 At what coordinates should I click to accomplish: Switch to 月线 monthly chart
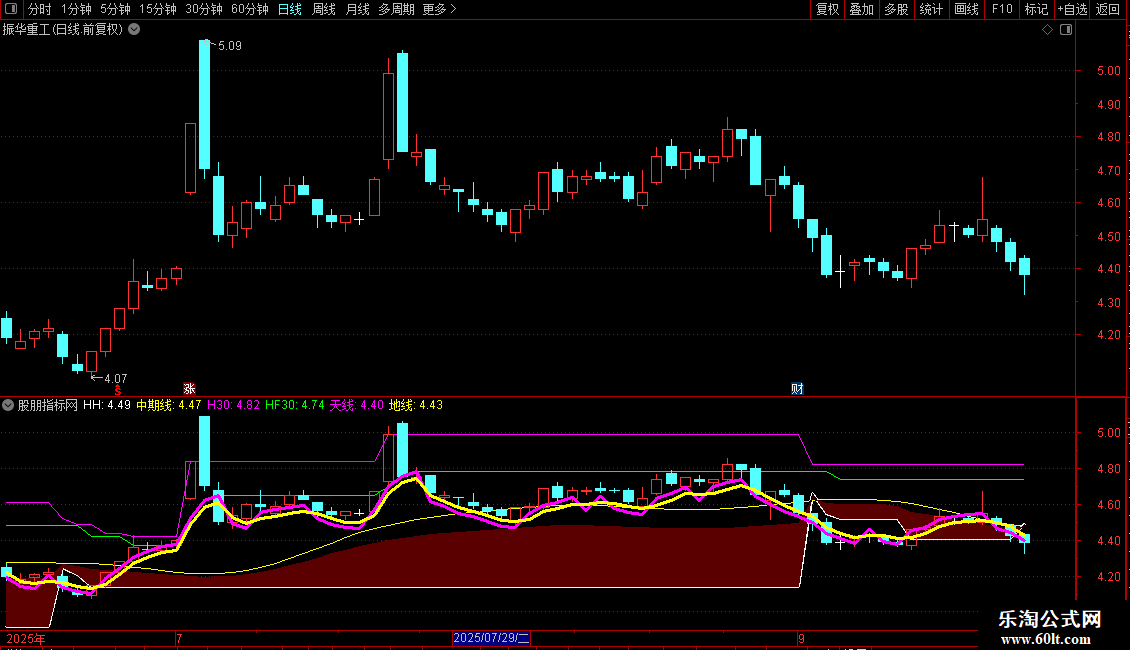point(357,9)
